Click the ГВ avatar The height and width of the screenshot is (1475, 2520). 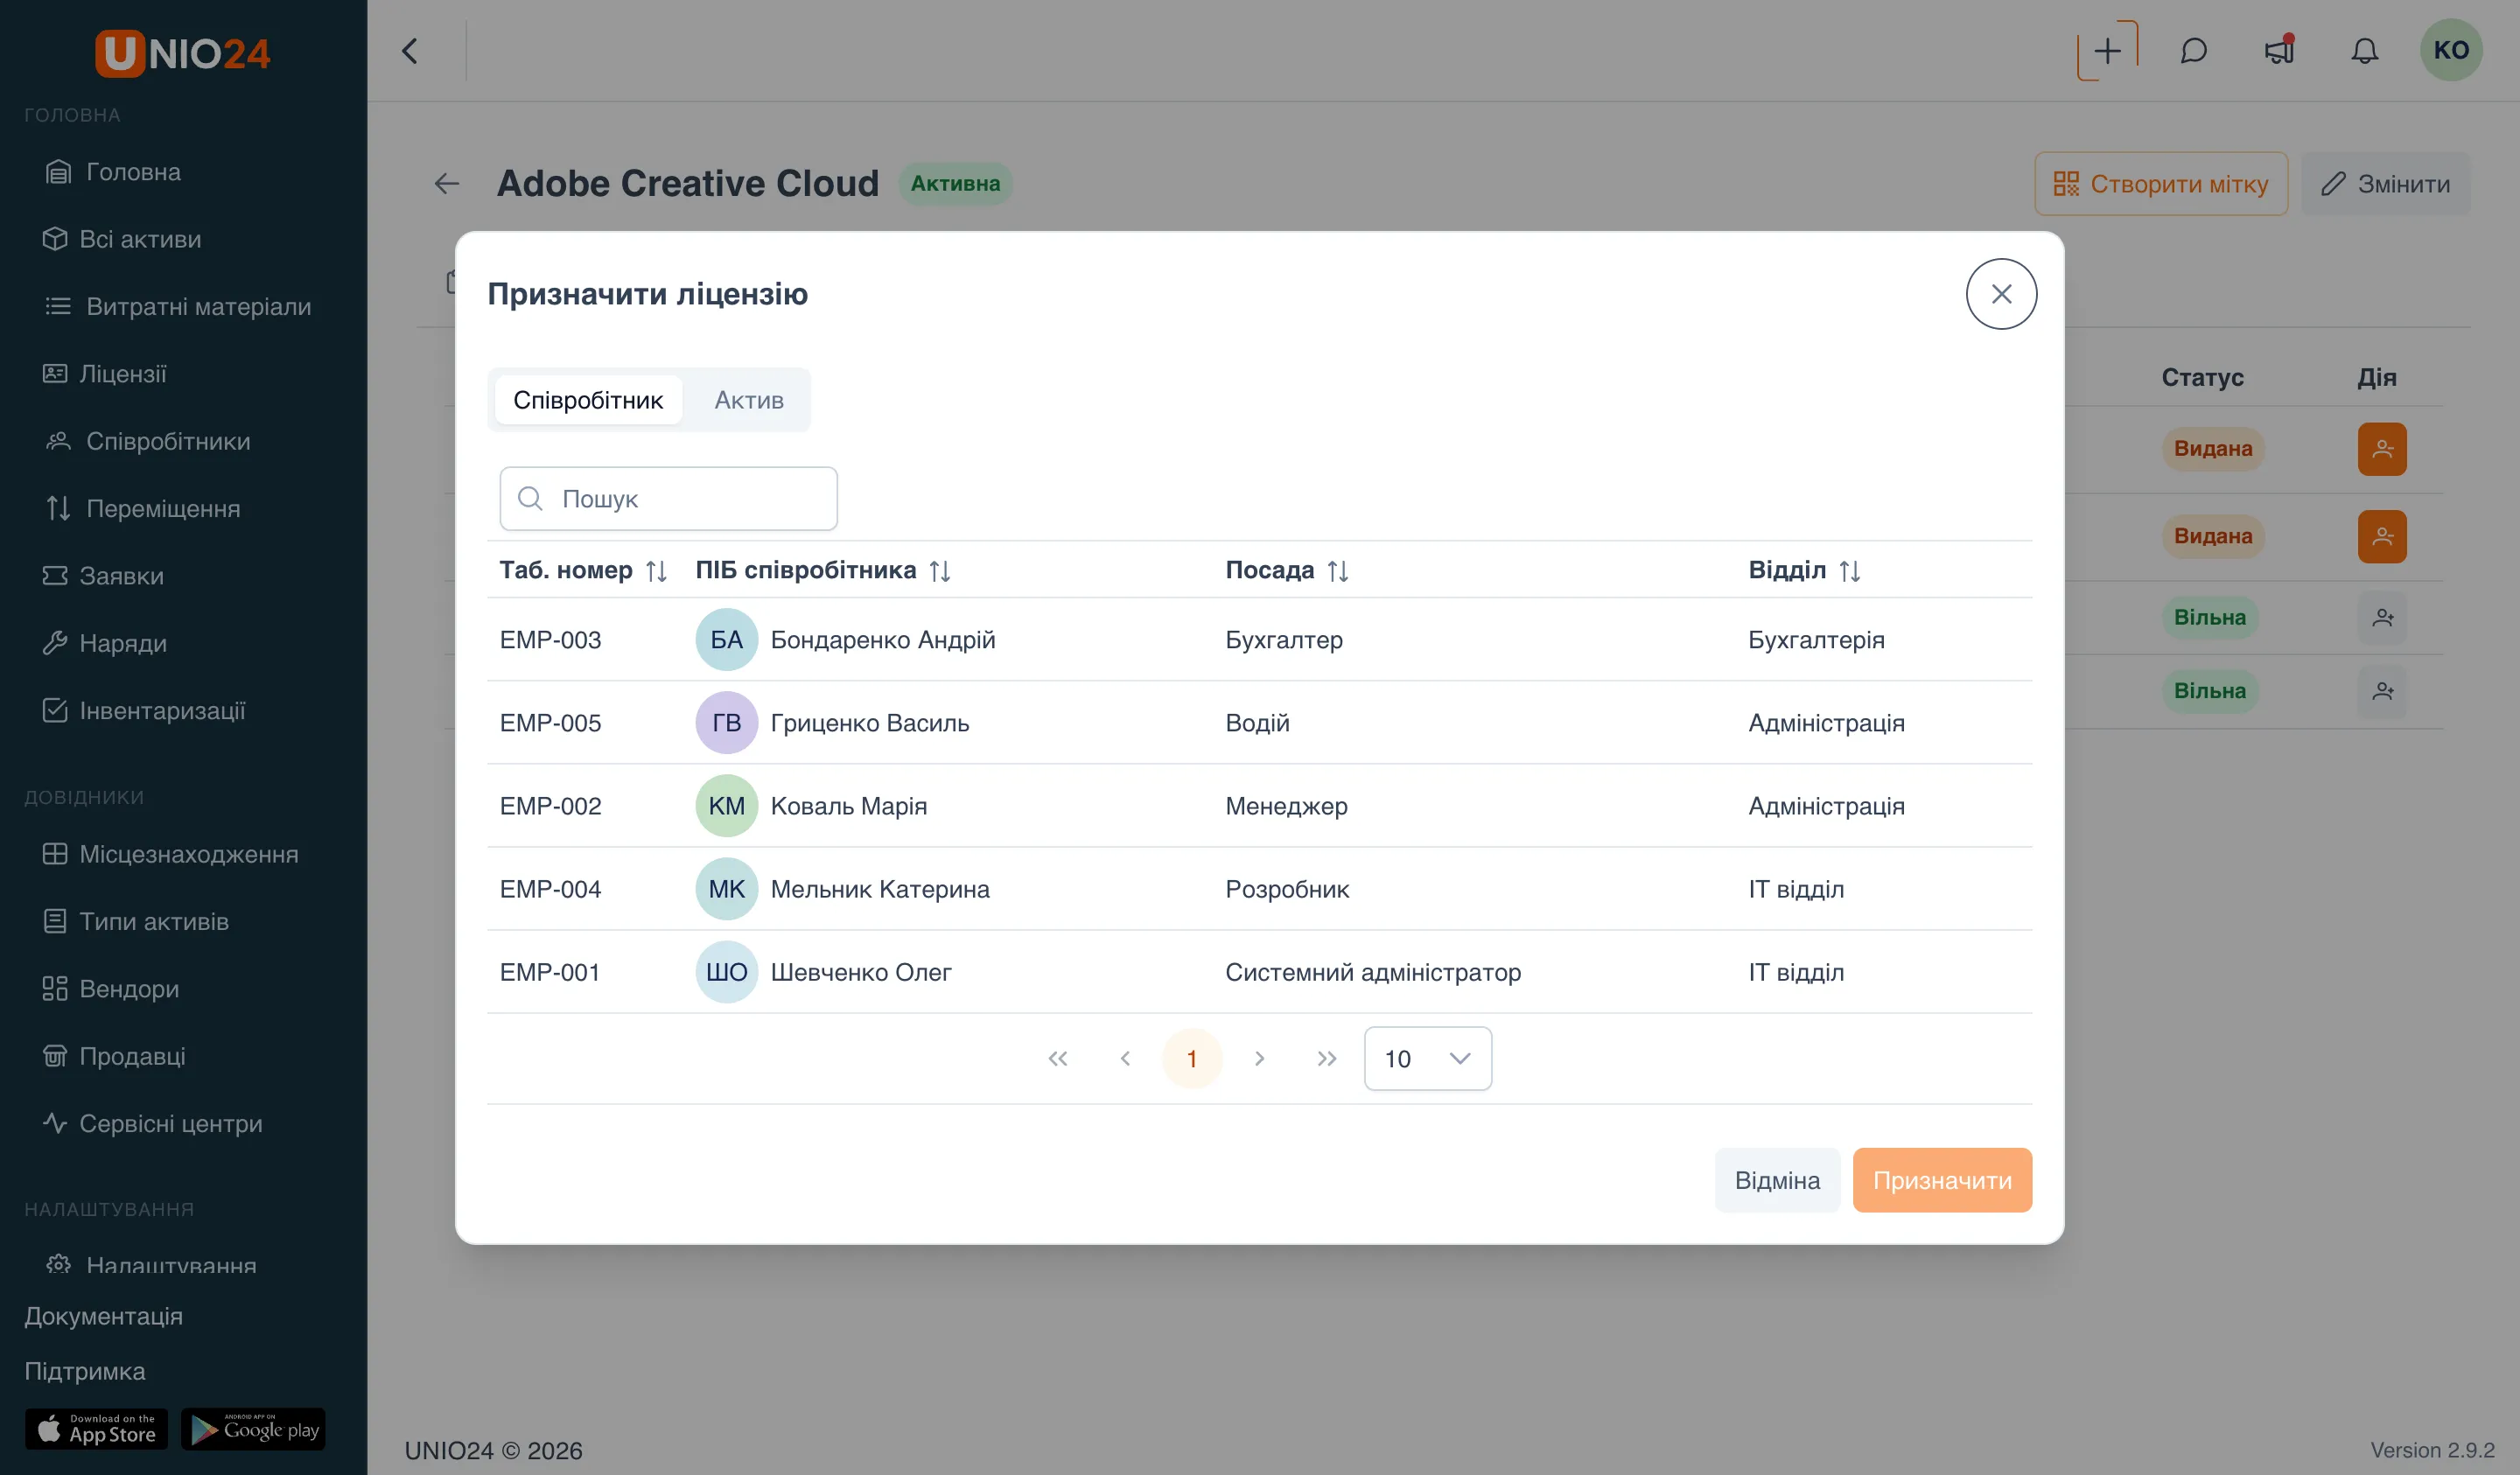pyautogui.click(x=727, y=723)
